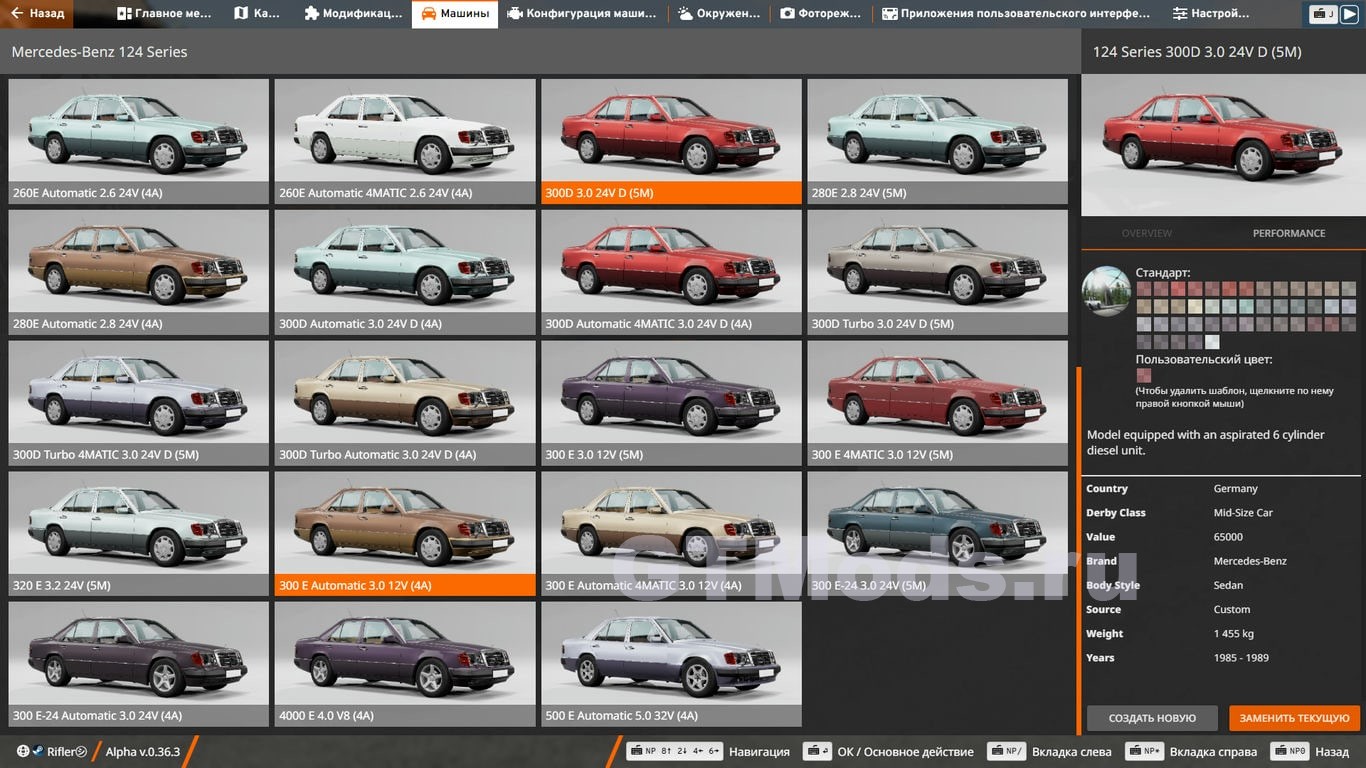Click the Alpha v.0.36.3 version label
Screen dimensions: 1366x768
tap(143, 752)
